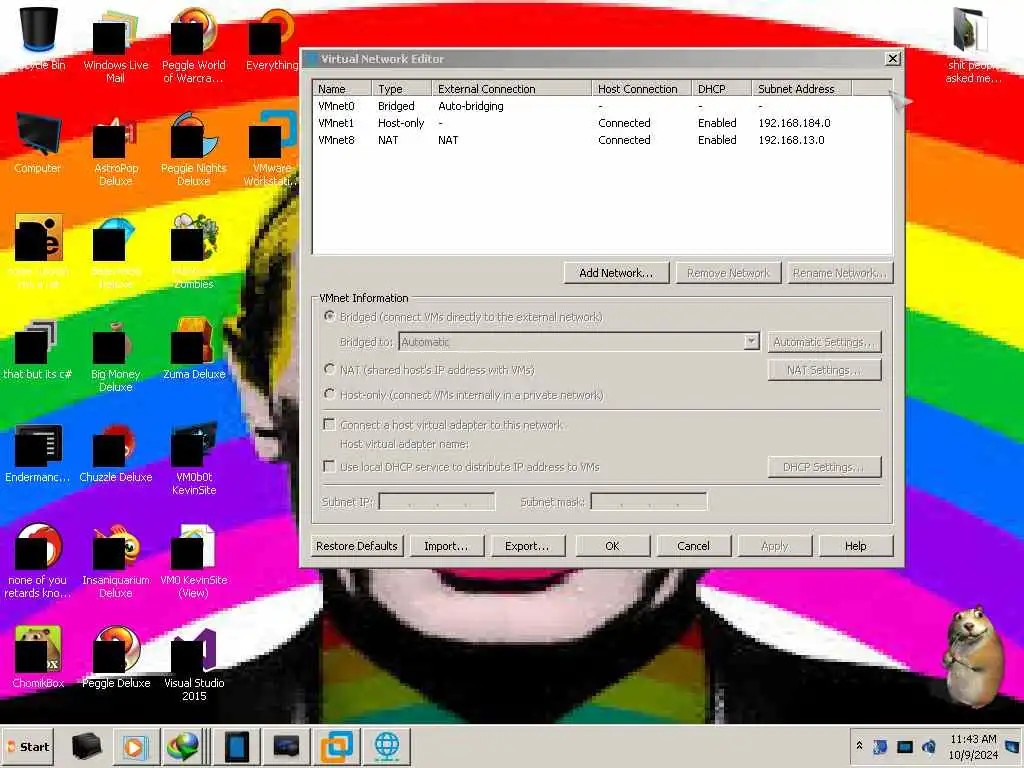Launch Peggle Deluxe shortcut
The image size is (1024, 768).
[116, 656]
